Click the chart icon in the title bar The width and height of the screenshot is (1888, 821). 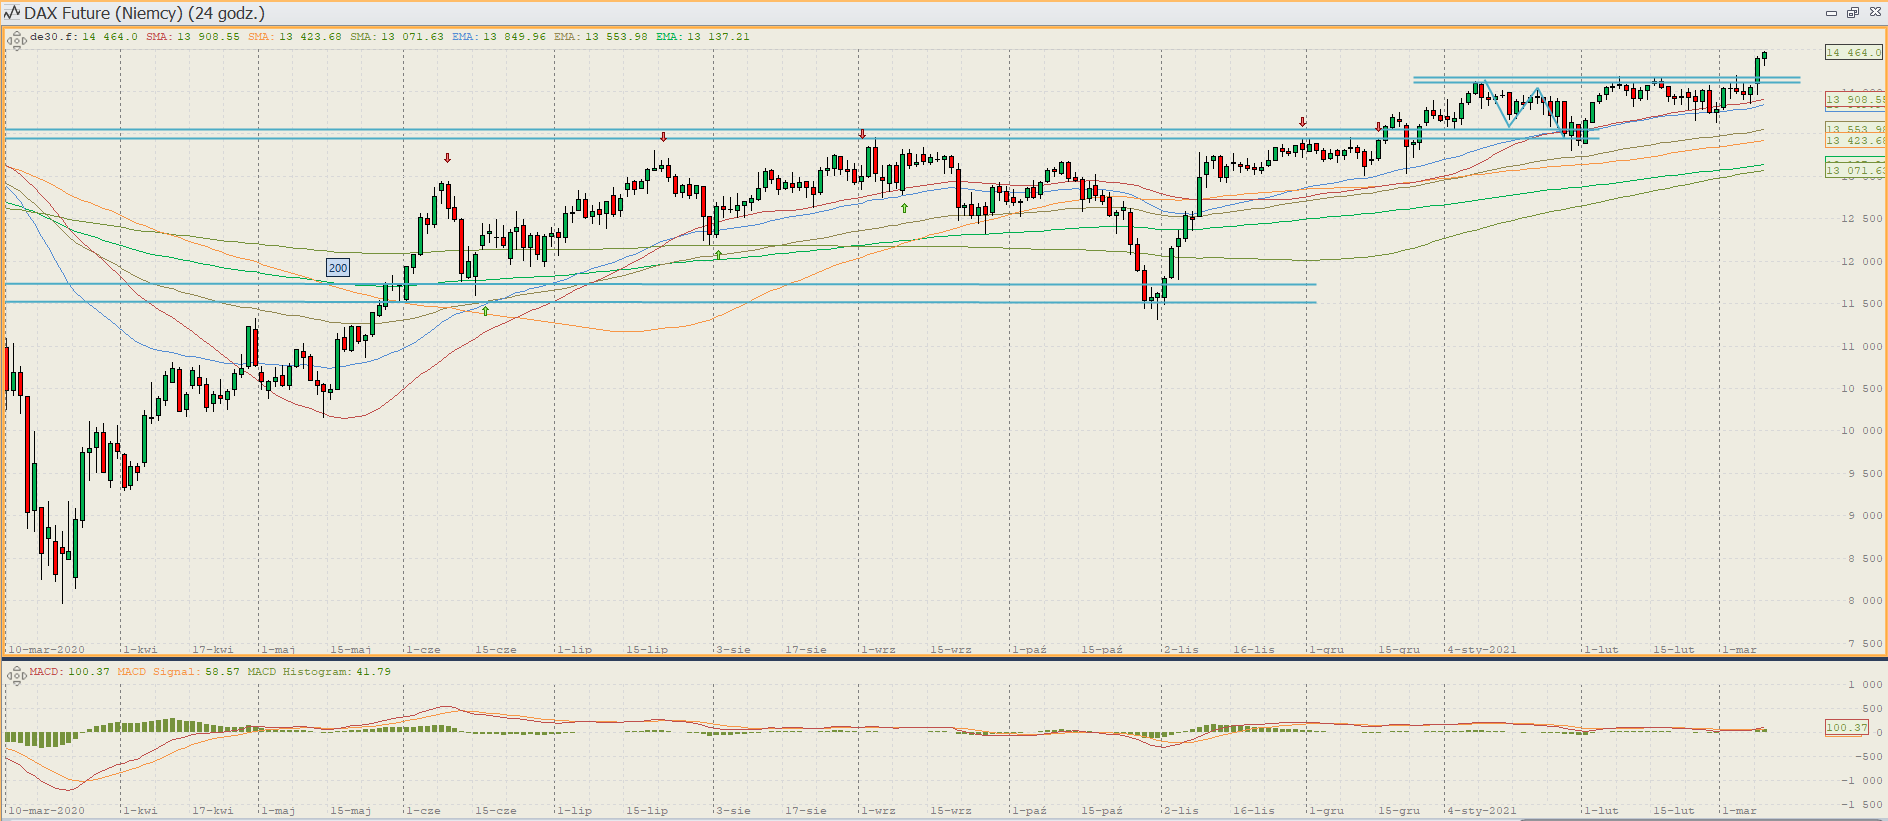pyautogui.click(x=12, y=13)
